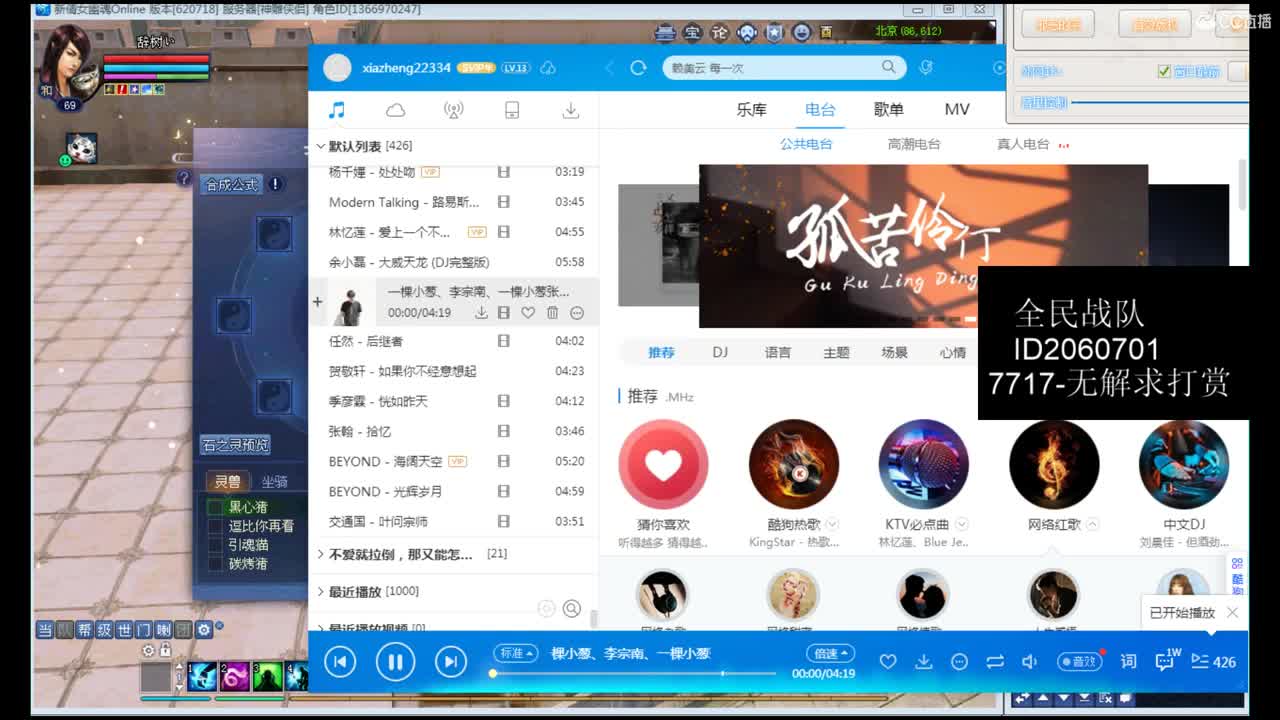1280x720 pixels.
Task: Expand the 不爱就拉倒 playlist group
Action: [320, 554]
